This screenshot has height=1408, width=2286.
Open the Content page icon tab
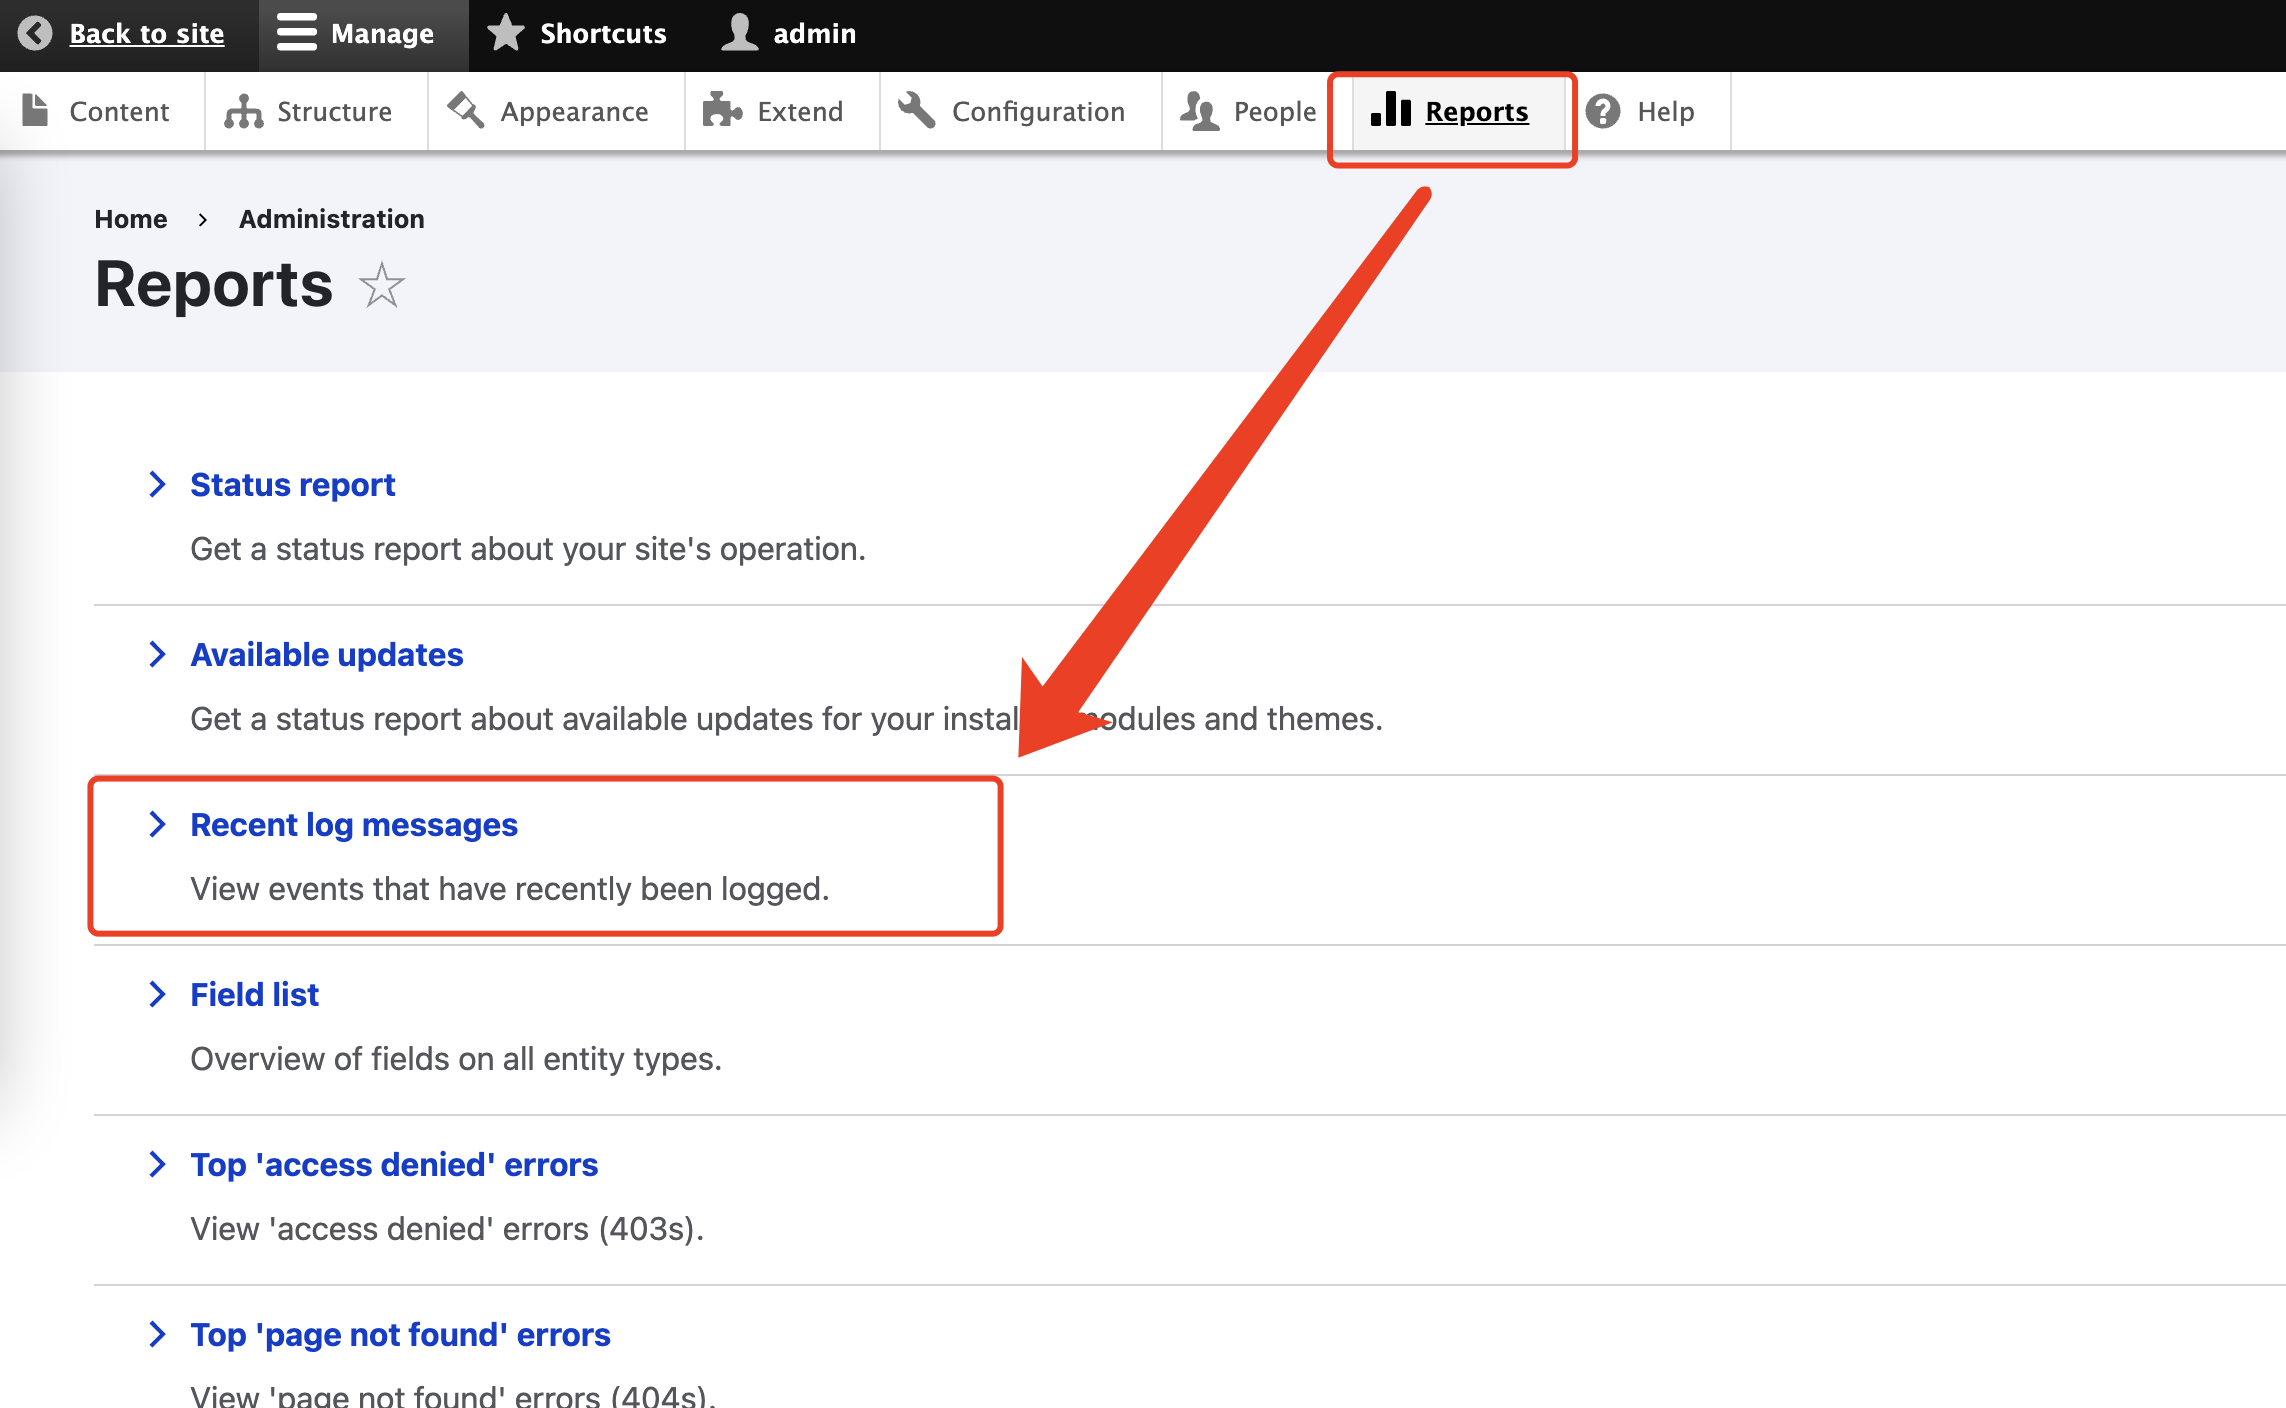[x=36, y=111]
